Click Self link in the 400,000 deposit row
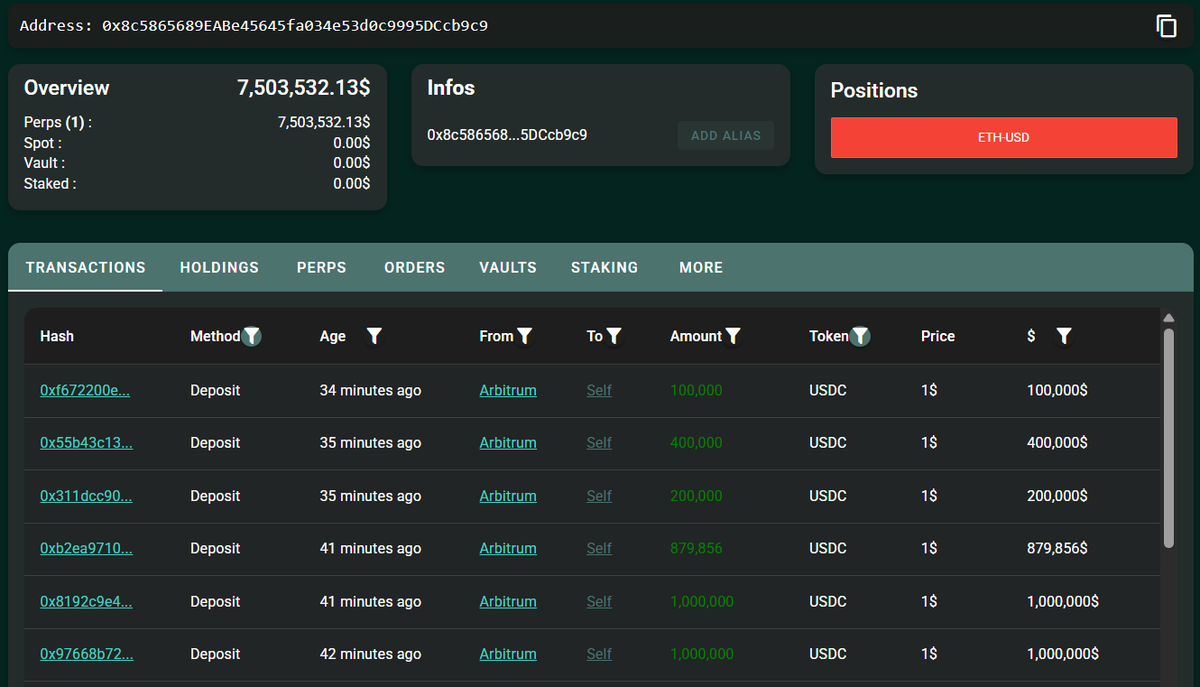This screenshot has height=687, width=1200. coord(599,442)
